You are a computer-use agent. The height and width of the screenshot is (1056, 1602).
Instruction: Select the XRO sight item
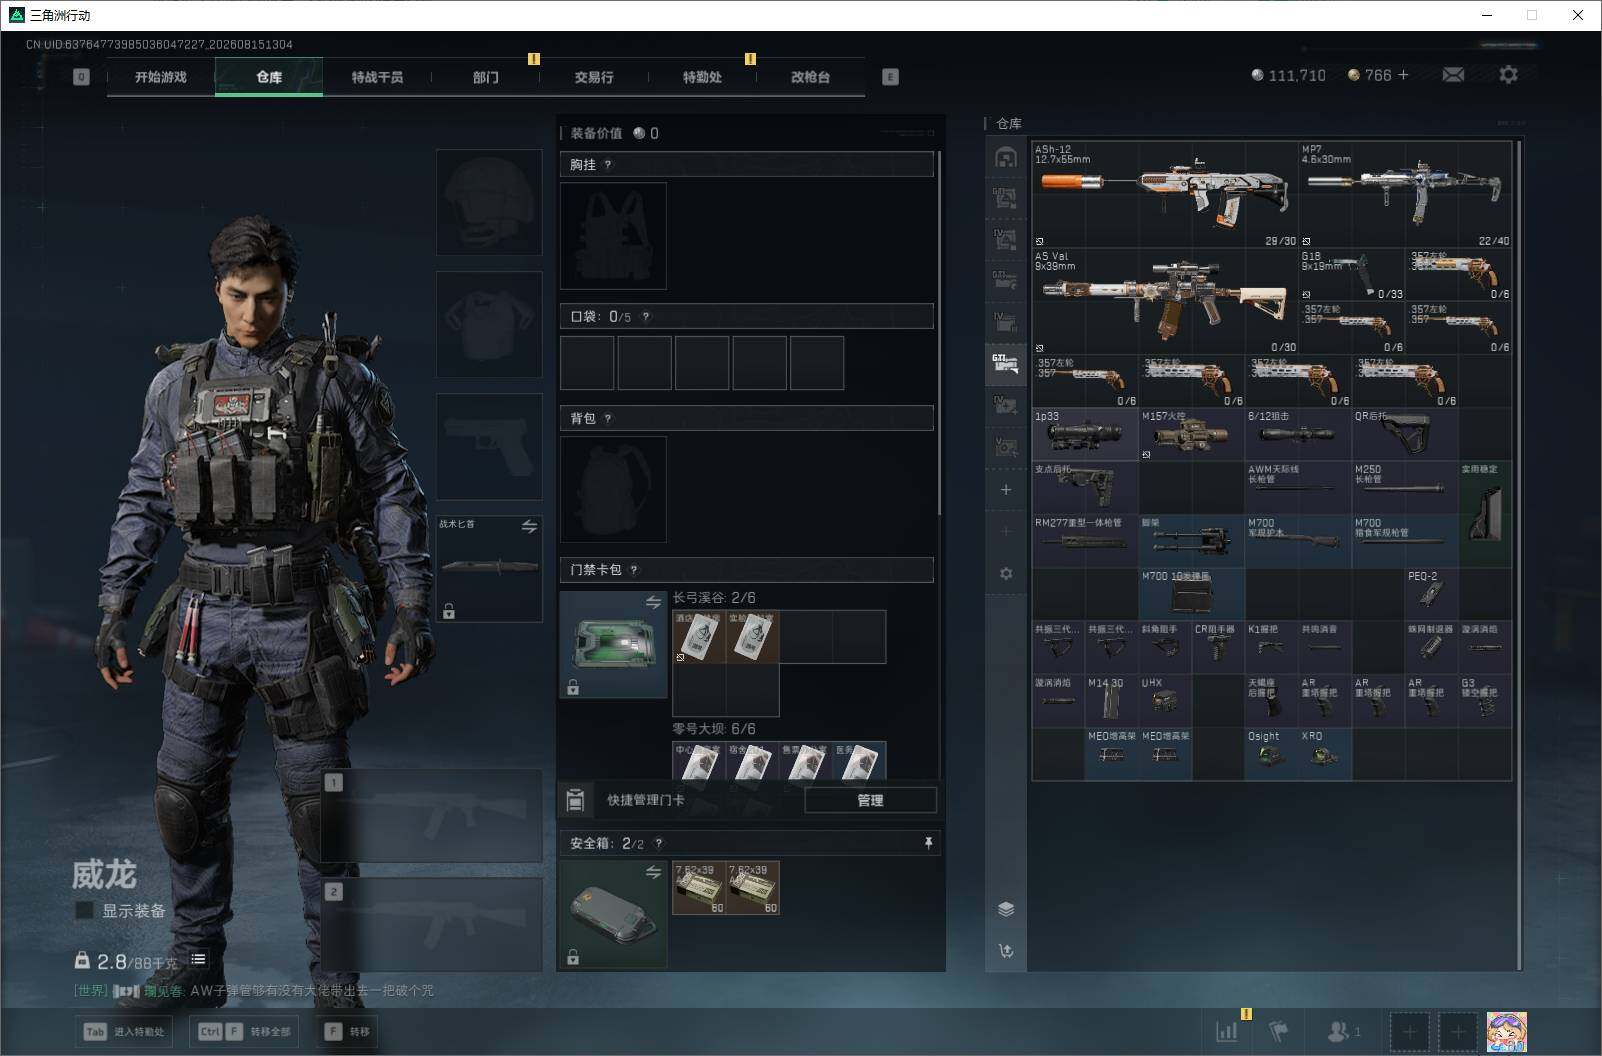point(1325,754)
